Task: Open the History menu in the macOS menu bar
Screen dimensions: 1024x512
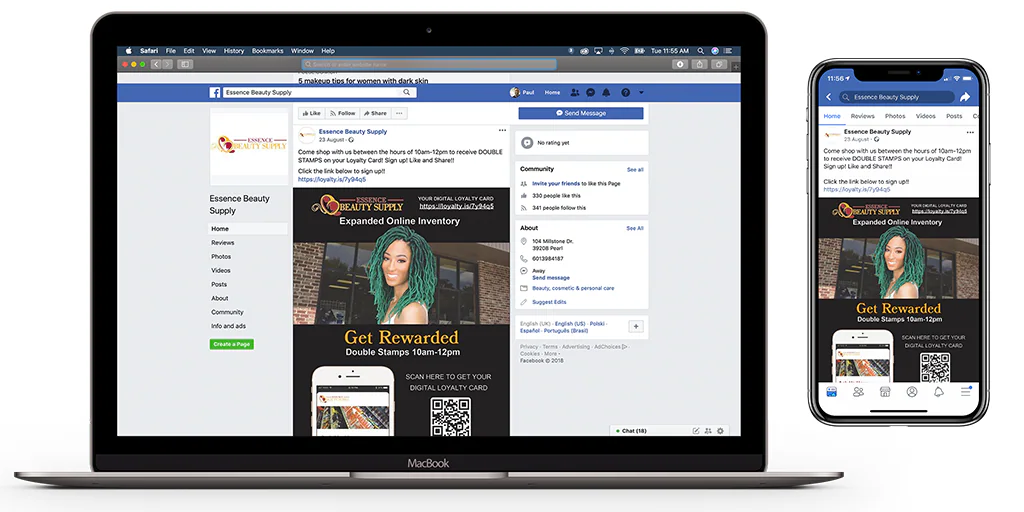Action: pyautogui.click(x=234, y=51)
